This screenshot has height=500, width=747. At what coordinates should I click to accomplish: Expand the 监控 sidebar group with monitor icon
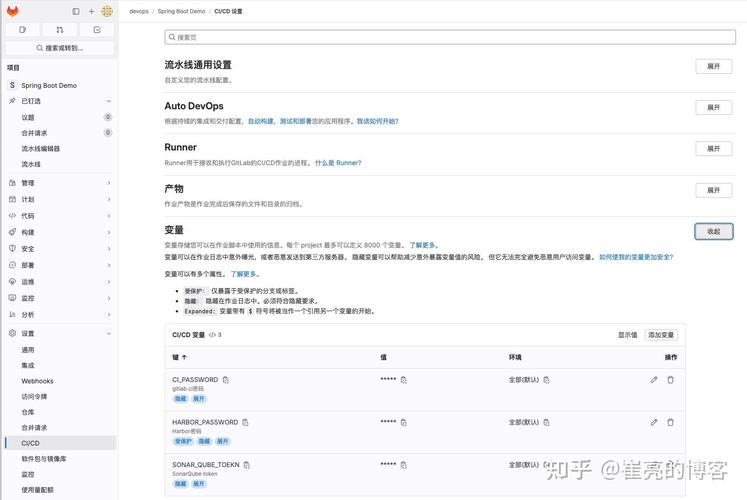[109, 298]
